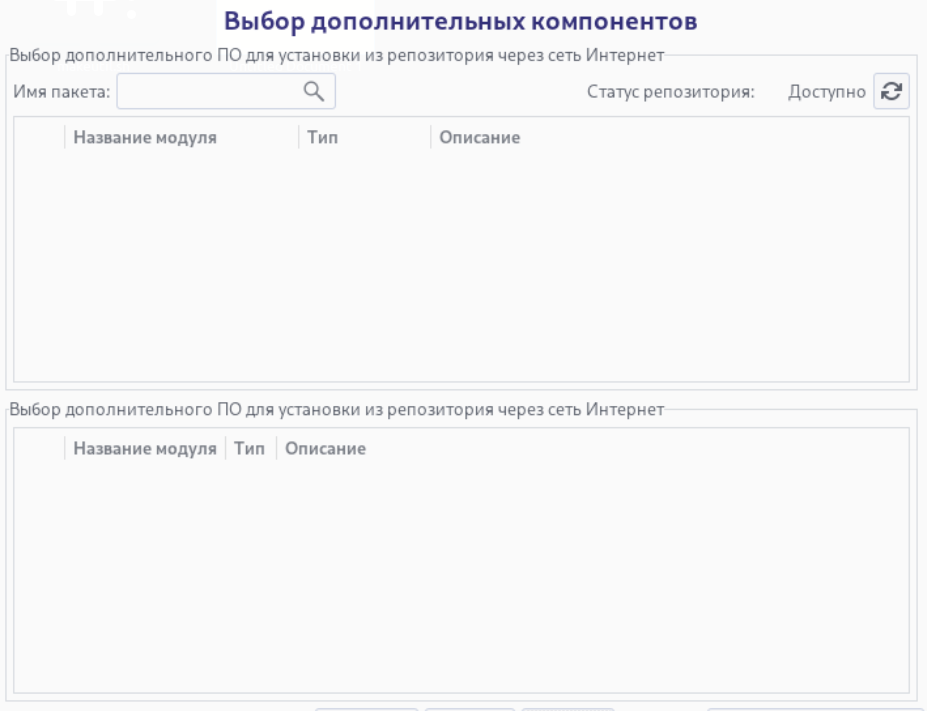Click blank selection column header in lower table
927x711 pixels.
pos(40,449)
